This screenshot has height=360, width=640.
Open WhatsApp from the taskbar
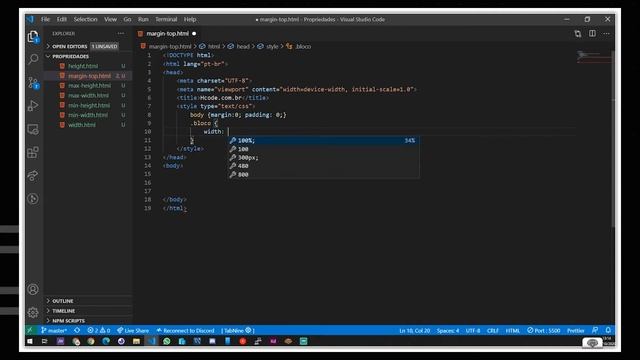tap(167, 341)
